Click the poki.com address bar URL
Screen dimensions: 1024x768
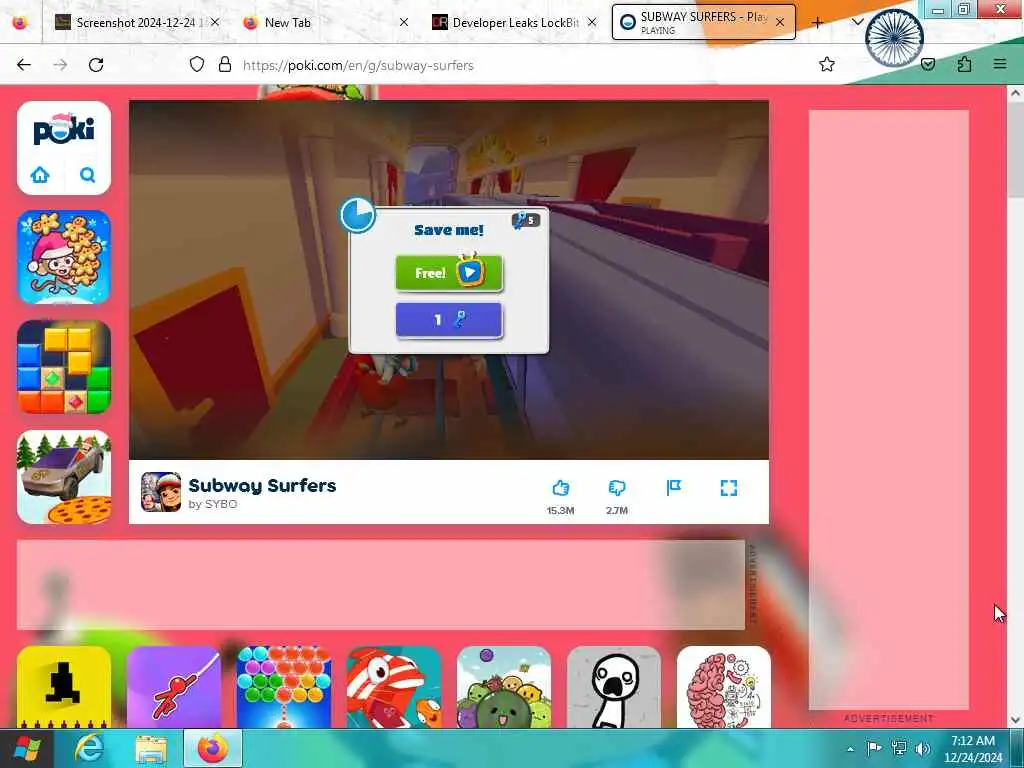(358, 65)
